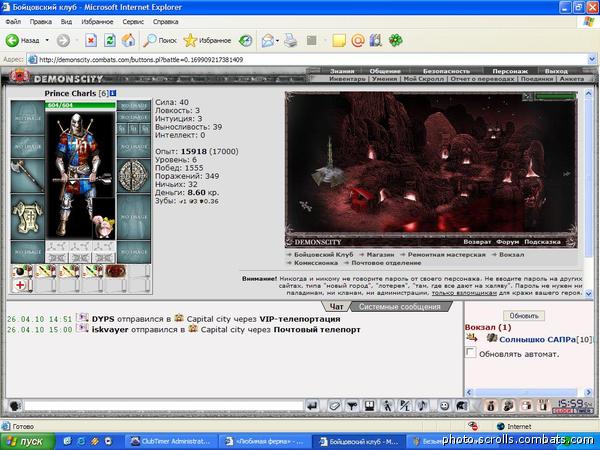Click the Mail envelope toolbar icon
This screenshot has height=450, width=600.
click(268, 40)
